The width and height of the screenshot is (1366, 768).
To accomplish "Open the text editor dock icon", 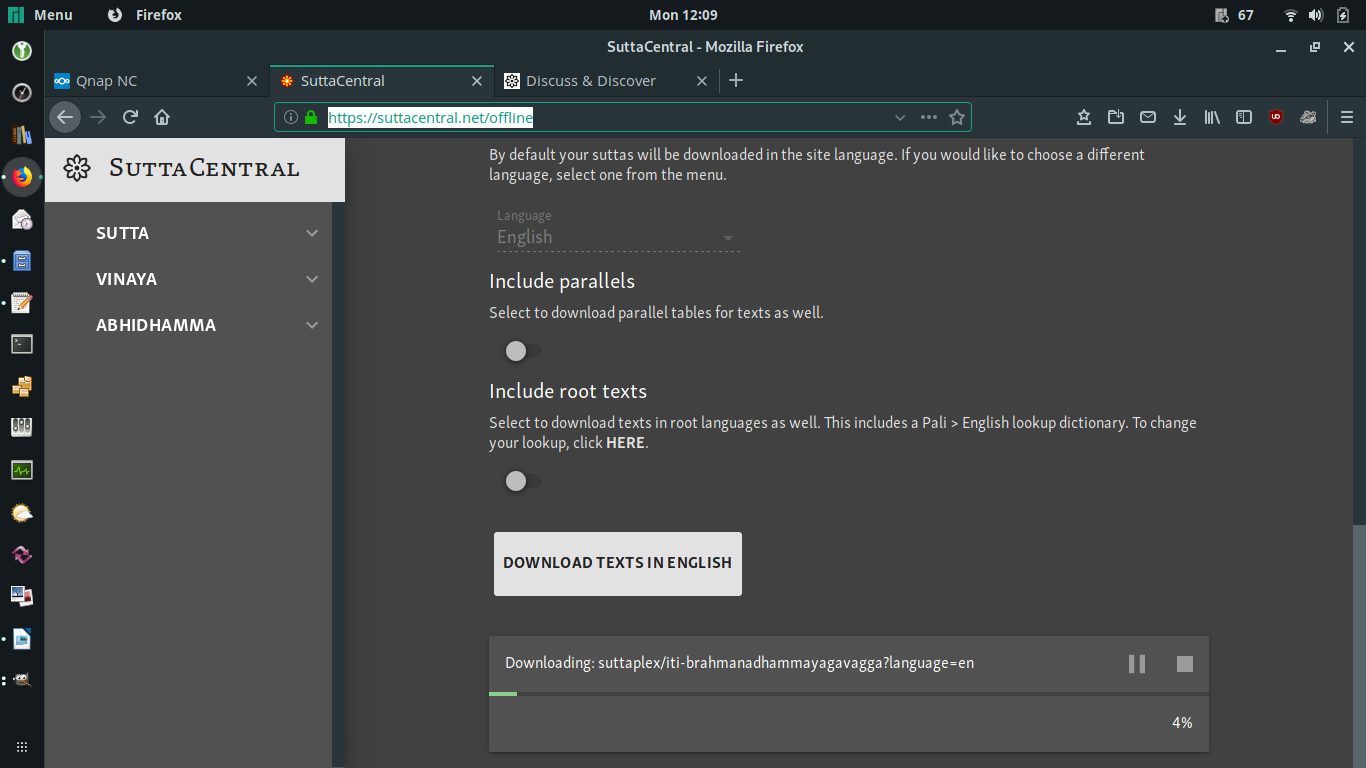I will point(22,302).
